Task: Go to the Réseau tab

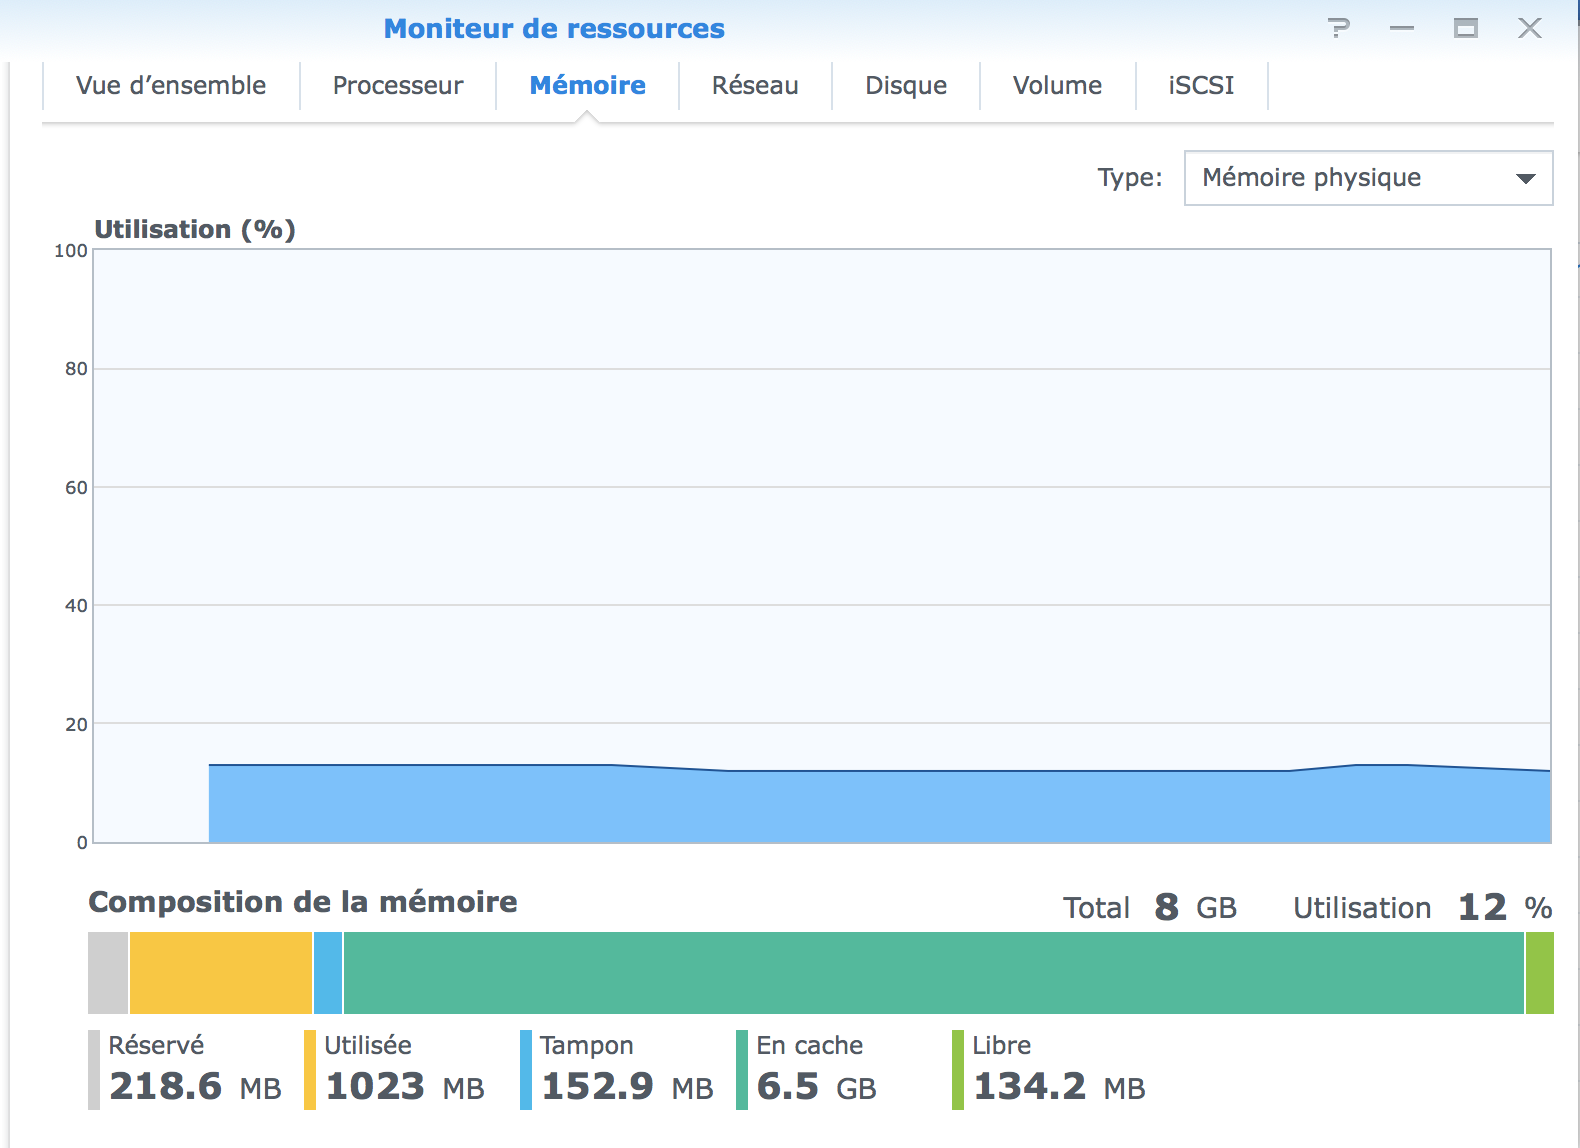Action: (755, 86)
